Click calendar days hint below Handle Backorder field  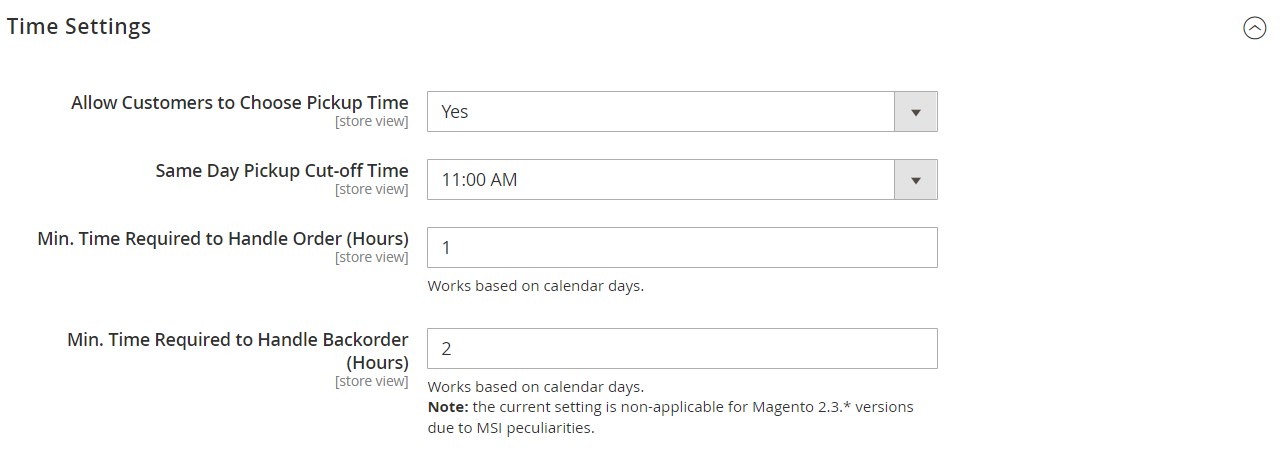point(535,387)
